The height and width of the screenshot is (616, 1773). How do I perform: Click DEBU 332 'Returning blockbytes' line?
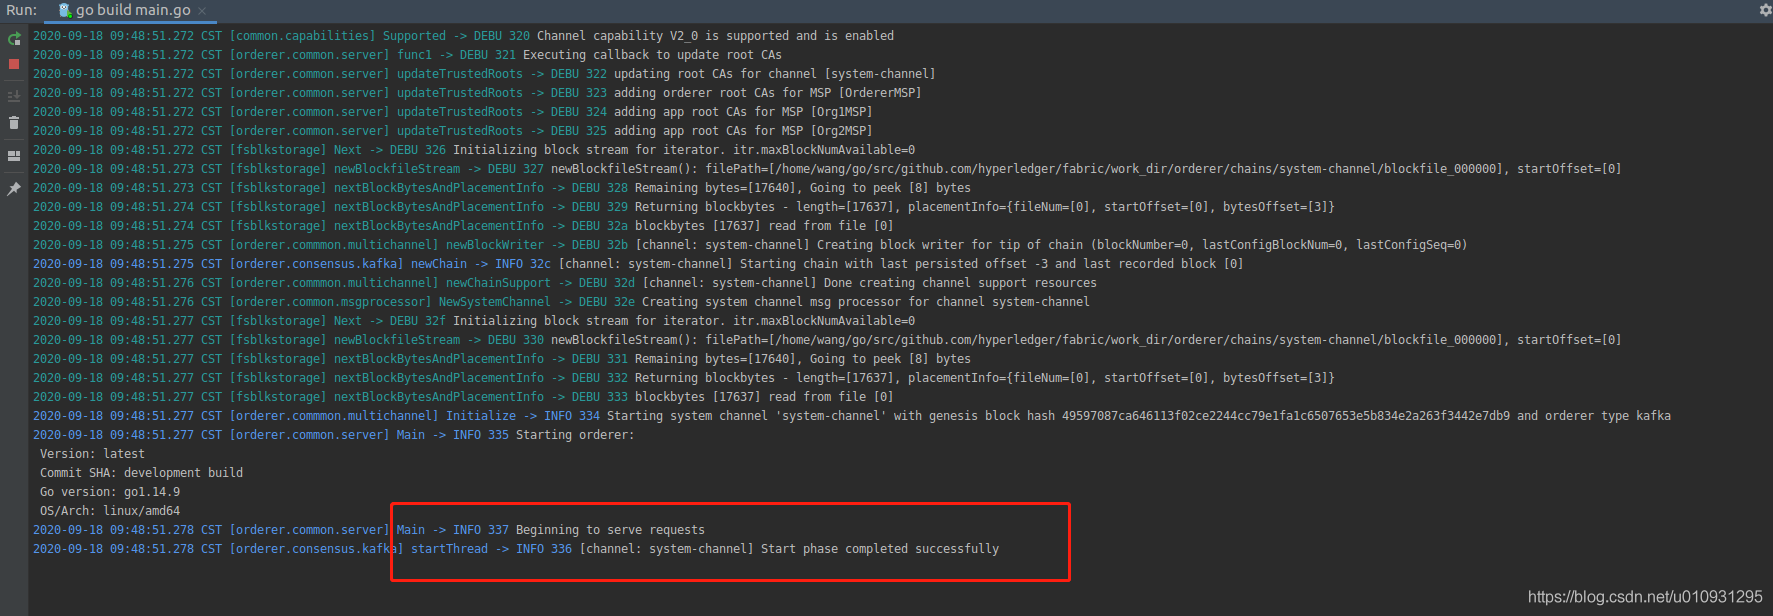(x=684, y=378)
